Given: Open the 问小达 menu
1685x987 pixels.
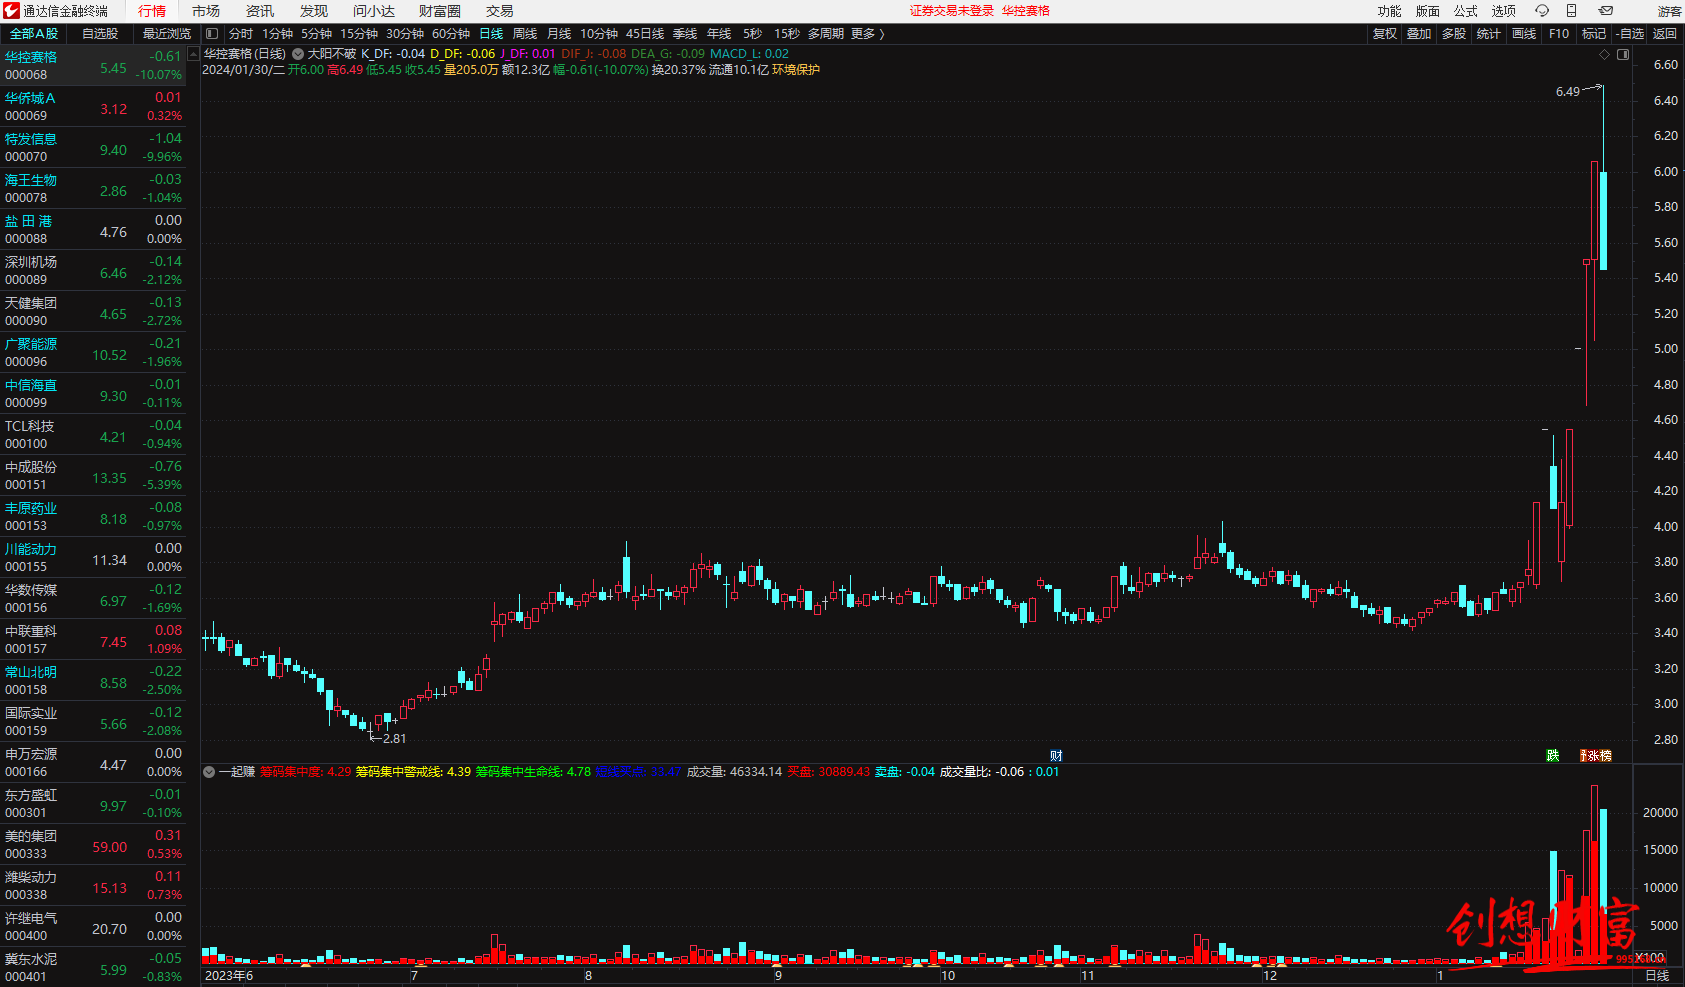Looking at the screenshot, I should 374,11.
